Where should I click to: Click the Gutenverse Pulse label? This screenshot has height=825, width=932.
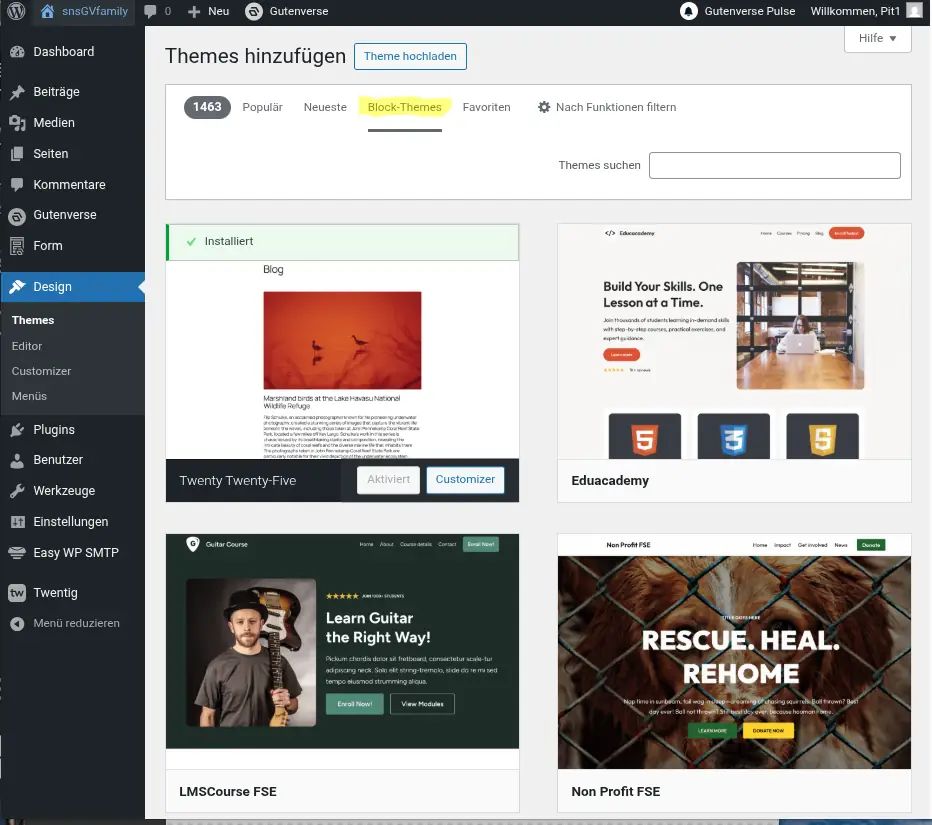click(x=750, y=11)
